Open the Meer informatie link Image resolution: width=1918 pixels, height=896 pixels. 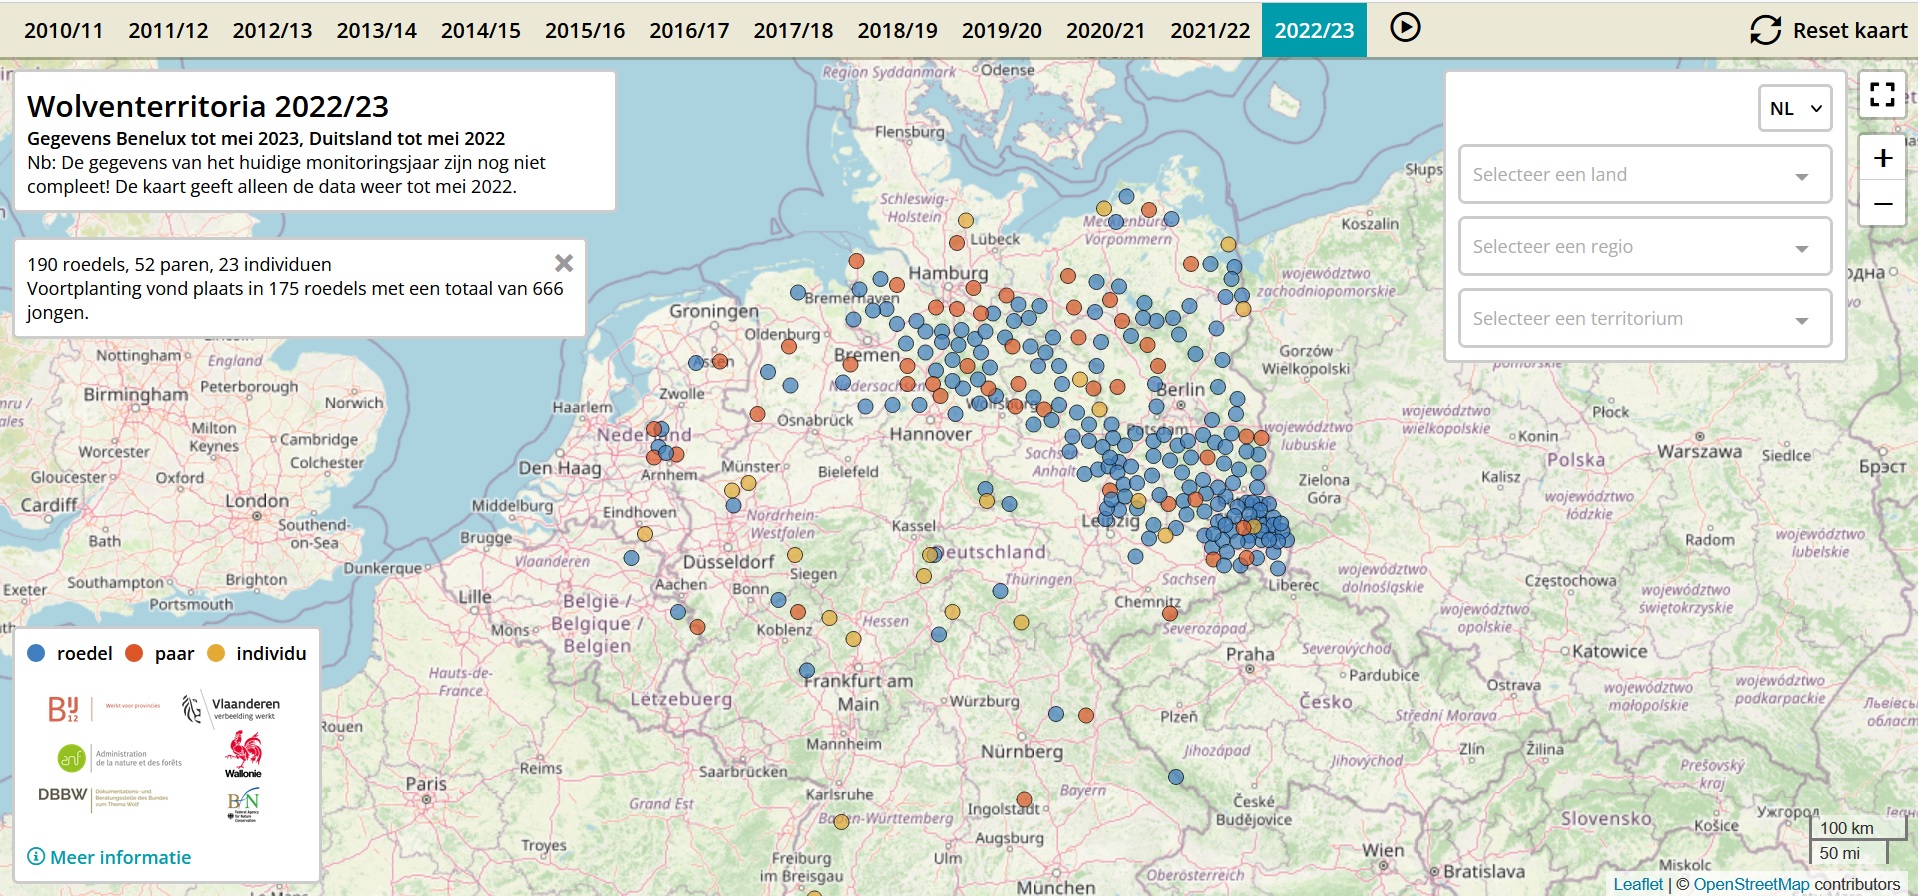(109, 857)
